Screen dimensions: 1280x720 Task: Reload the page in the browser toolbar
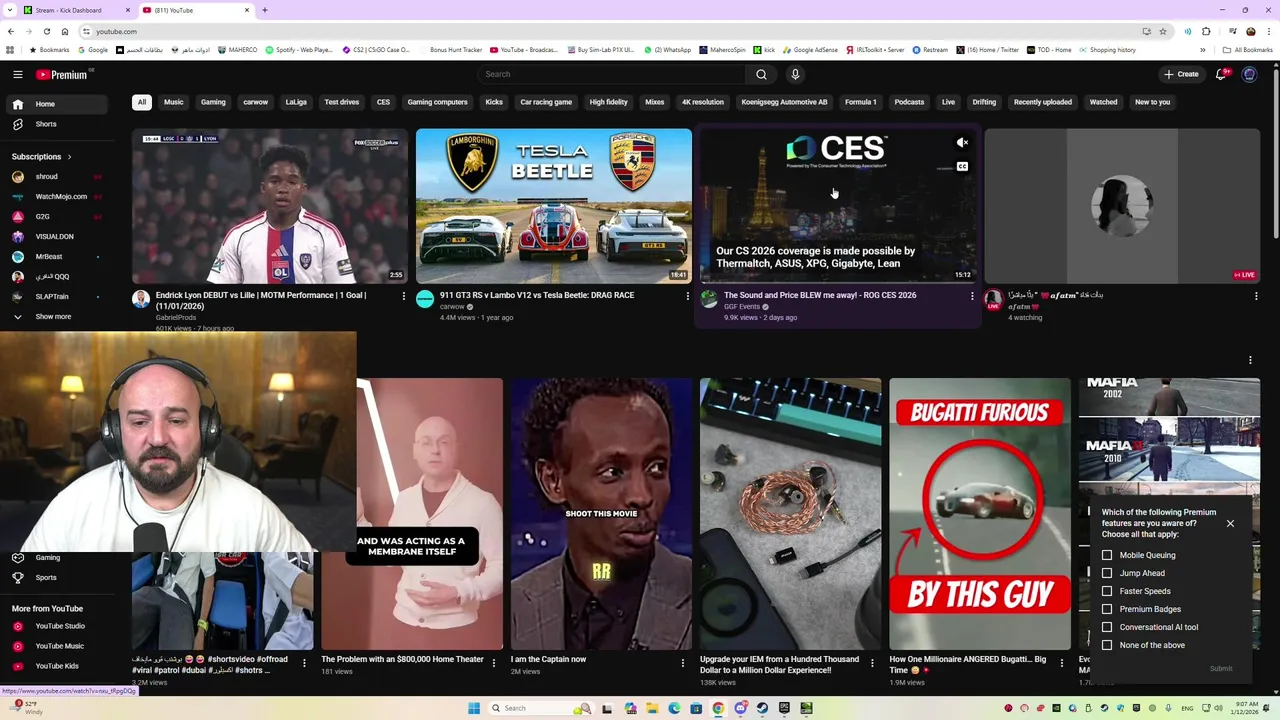[46, 31]
